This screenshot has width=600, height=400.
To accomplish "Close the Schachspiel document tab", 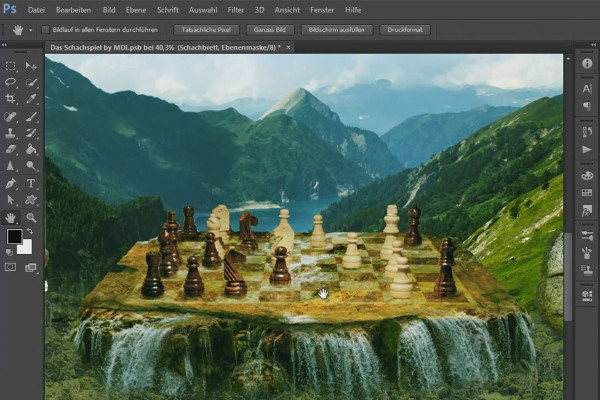I will (289, 47).
